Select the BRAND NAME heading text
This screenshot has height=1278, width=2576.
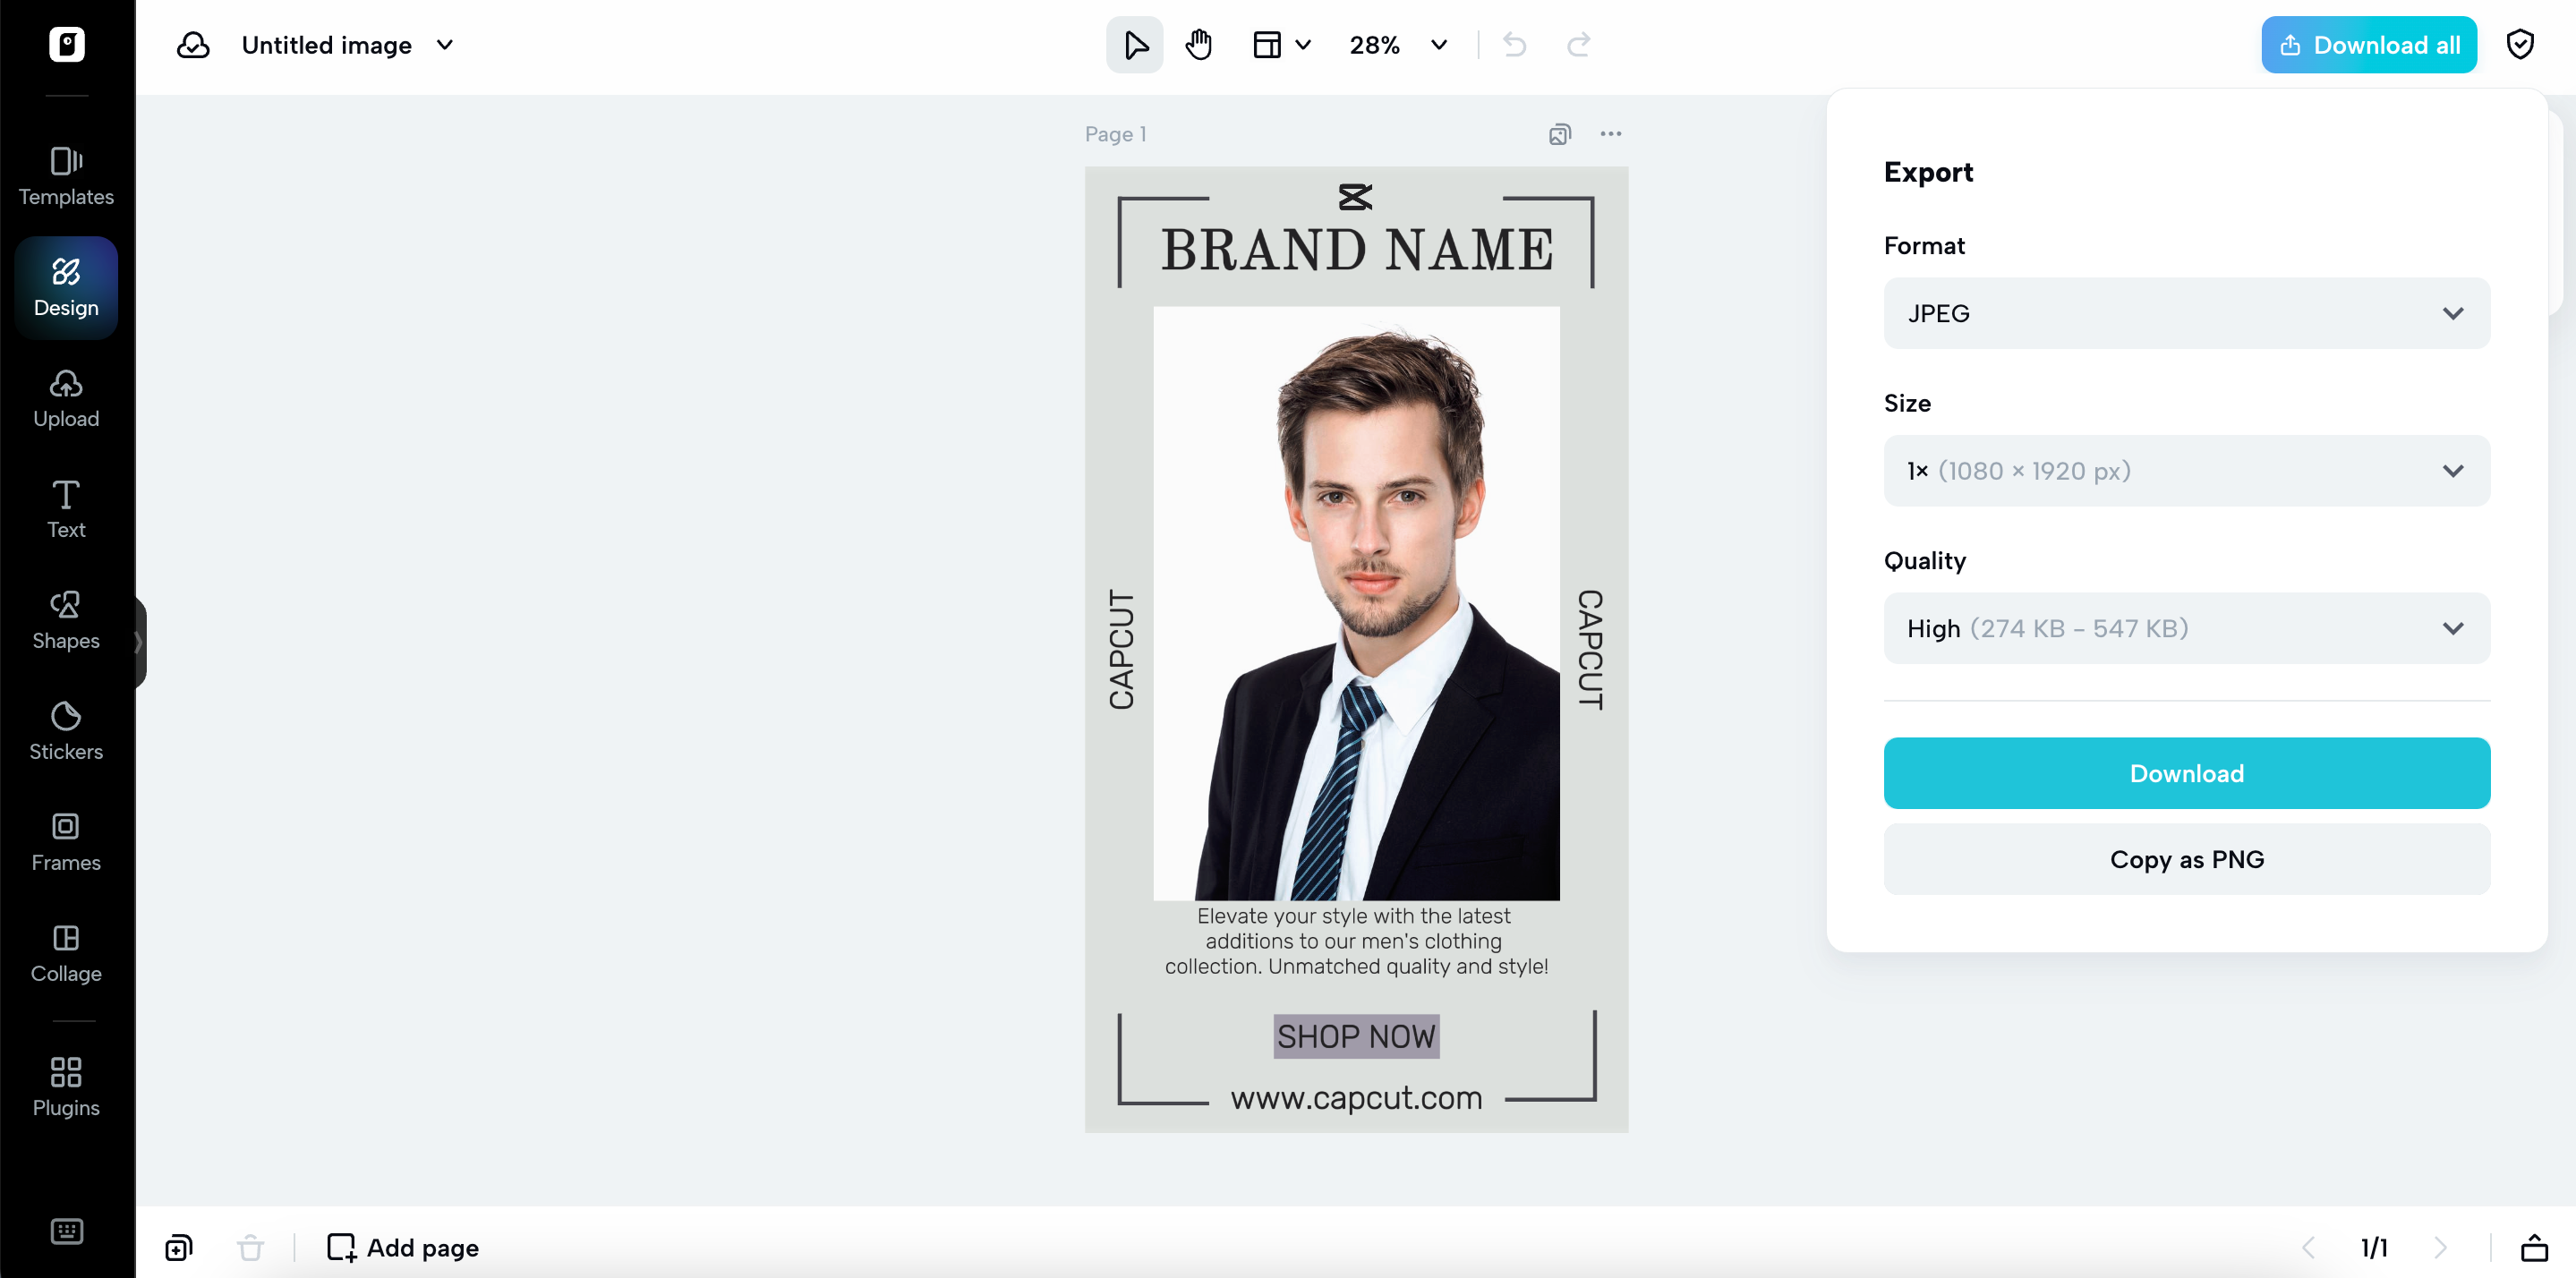1357,250
